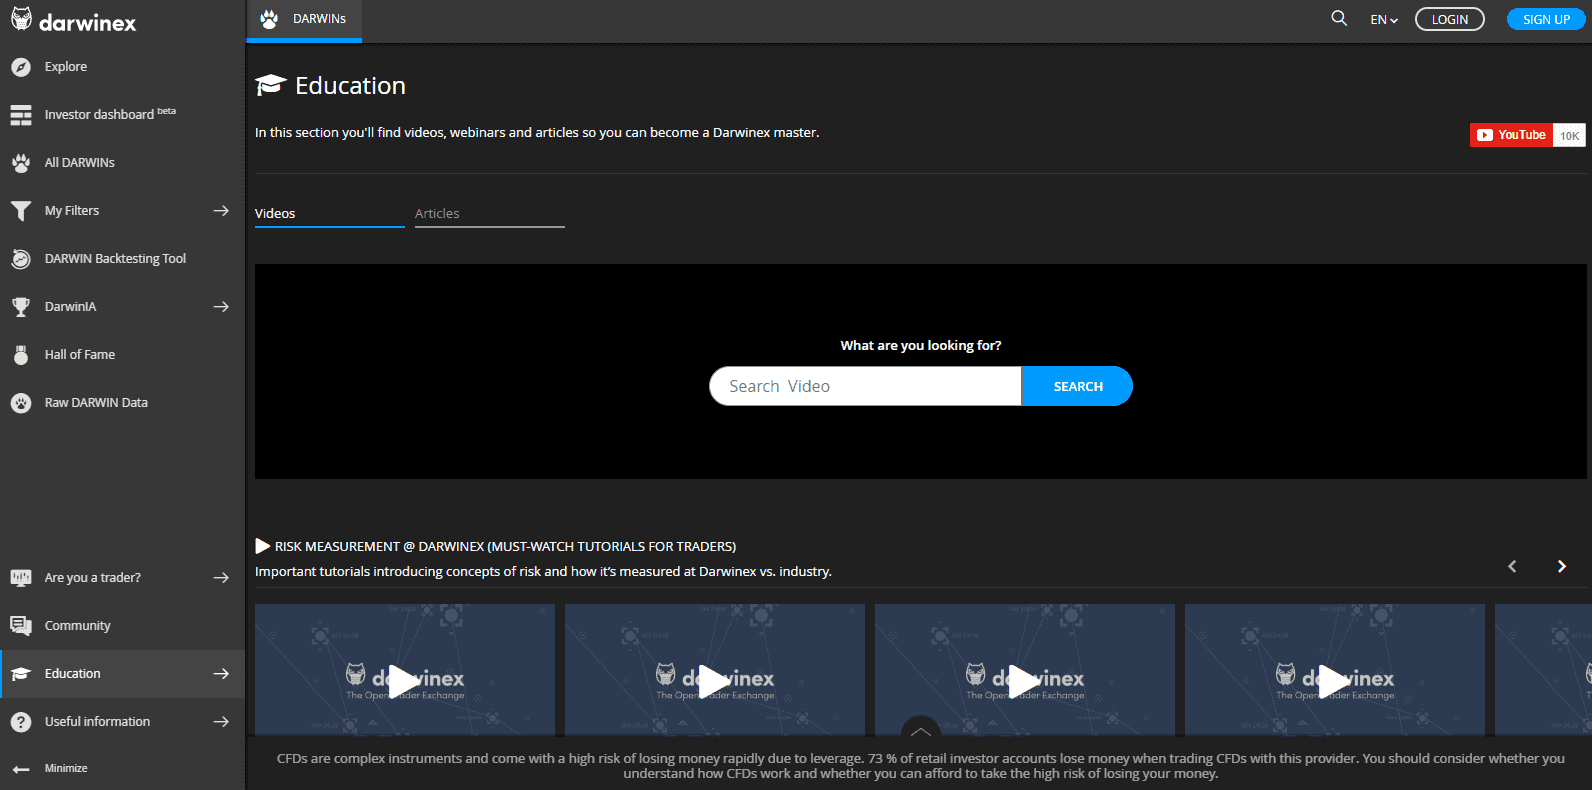Click the blue SEARCH button
The image size is (1592, 790).
tap(1077, 386)
